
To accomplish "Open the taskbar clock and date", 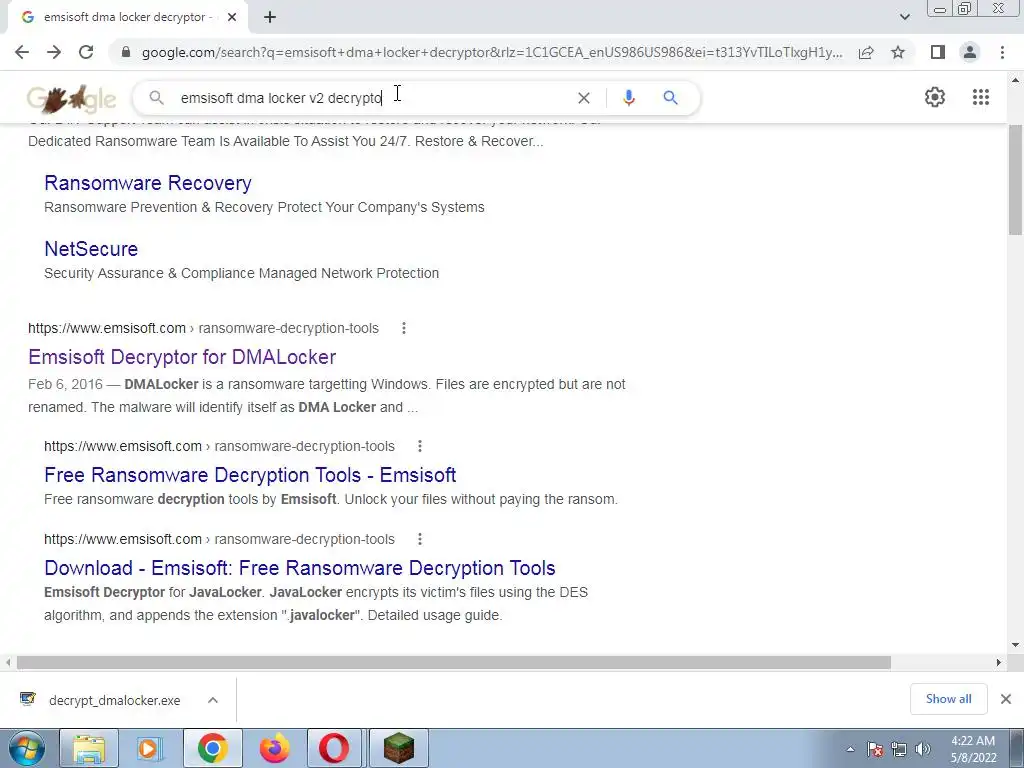I will (973, 749).
